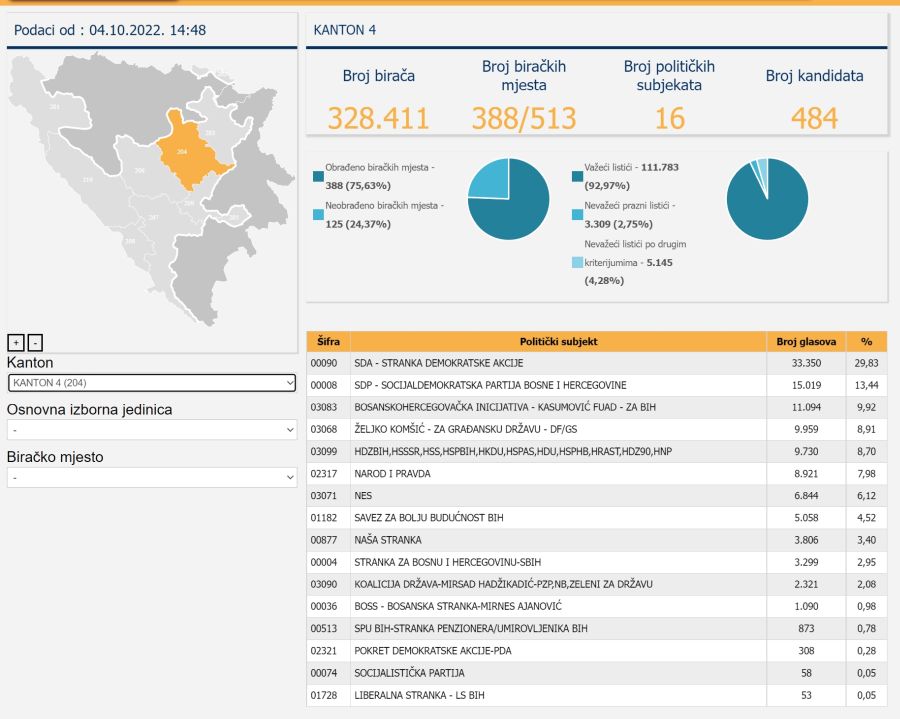The width and height of the screenshot is (900, 719).
Task: Click the Broj glasova column header
Action: [x=806, y=341]
